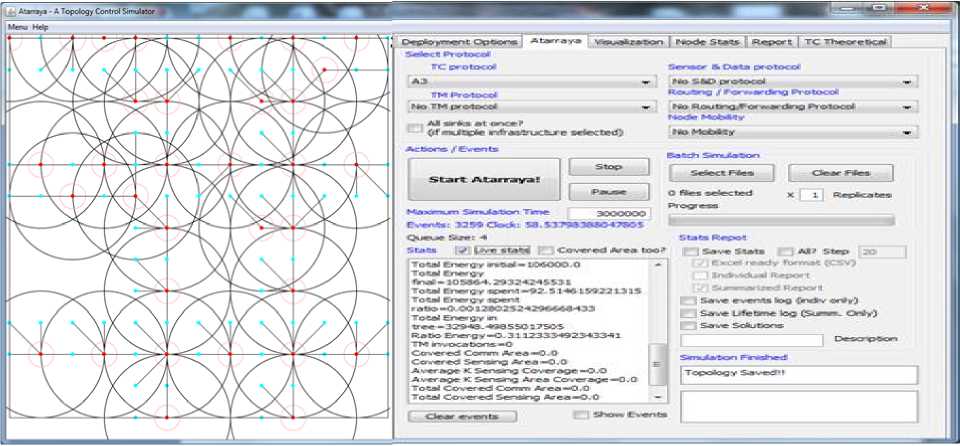Open the Sensor & Data protocol dropdown
Viewport: 960px width, 446px height.
(792, 81)
